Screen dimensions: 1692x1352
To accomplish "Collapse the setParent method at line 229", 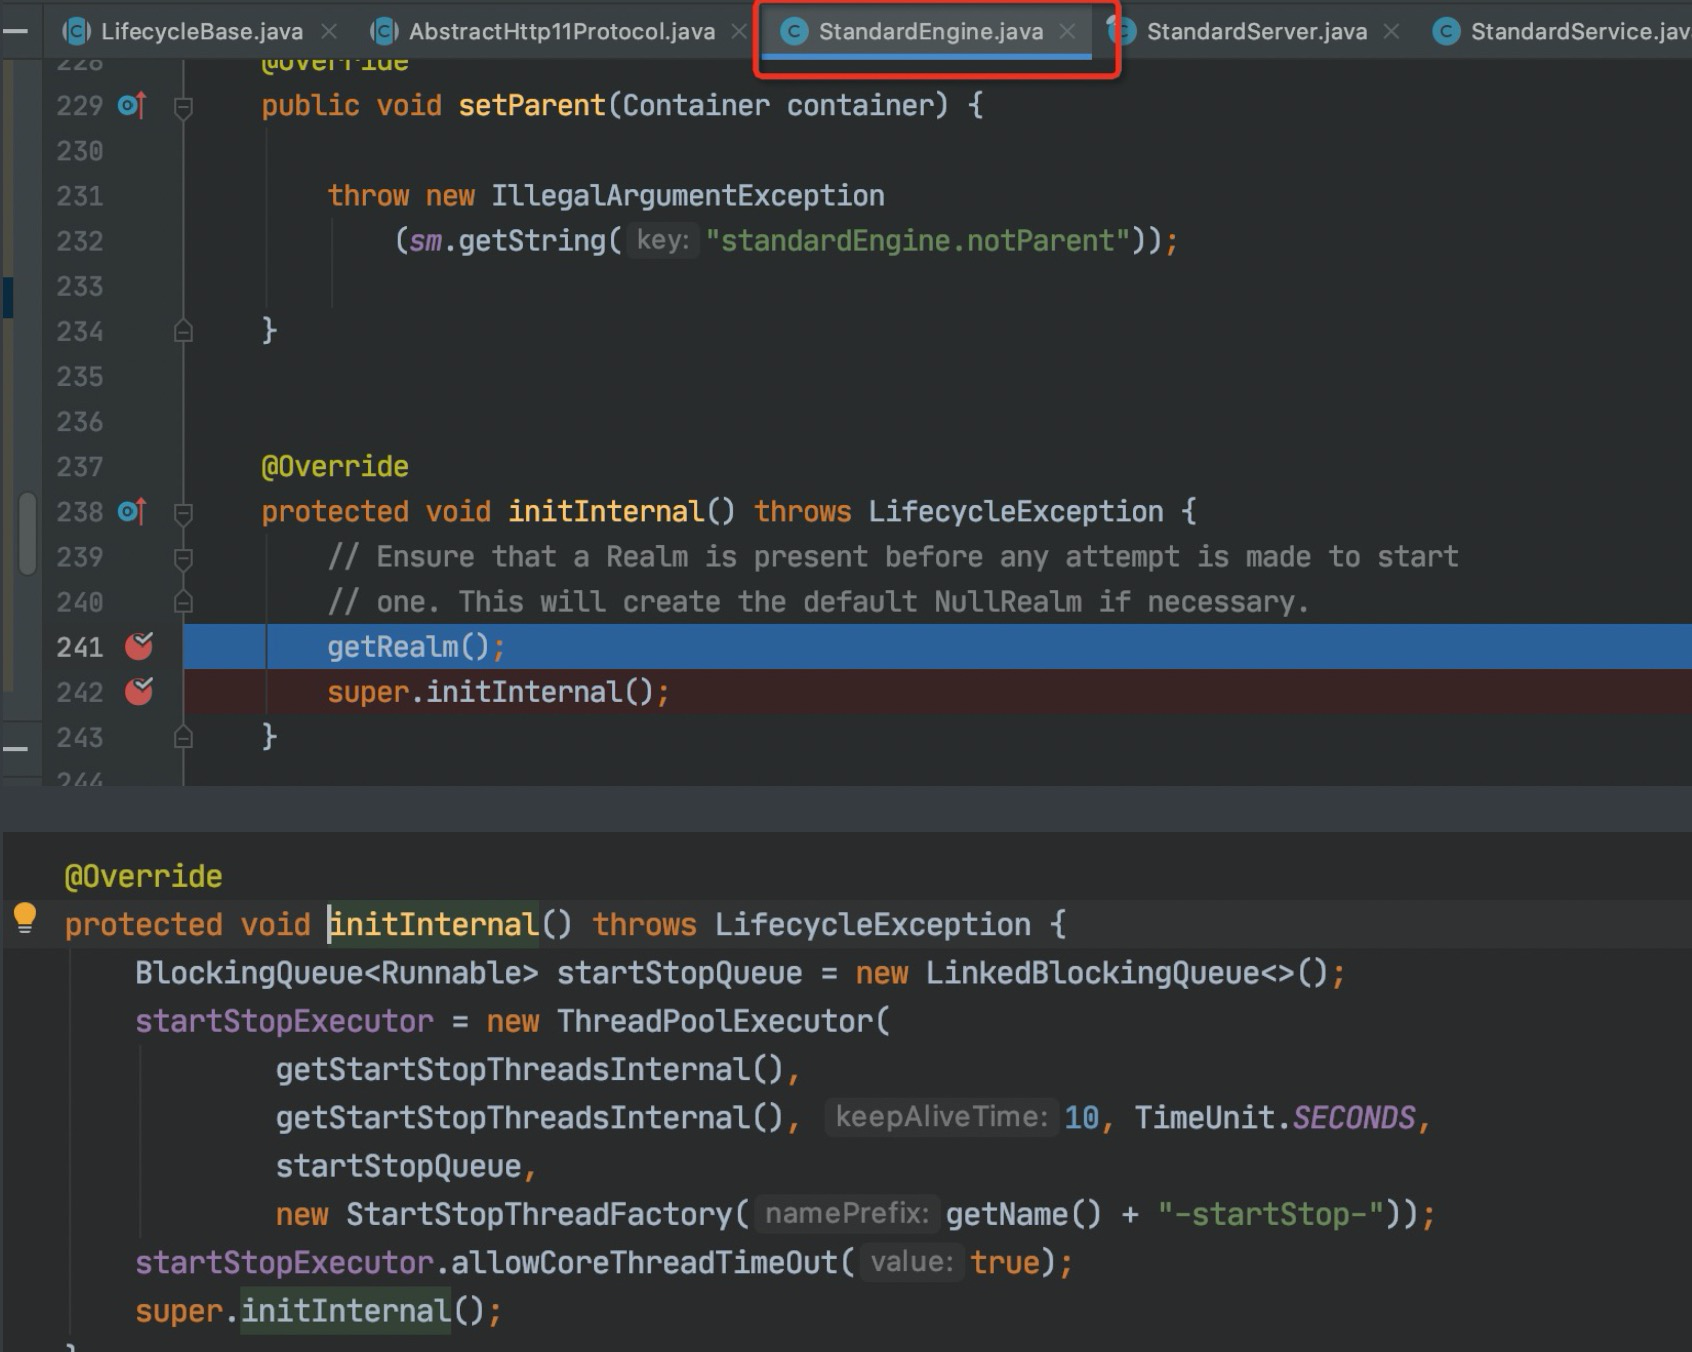I will pyautogui.click(x=183, y=106).
